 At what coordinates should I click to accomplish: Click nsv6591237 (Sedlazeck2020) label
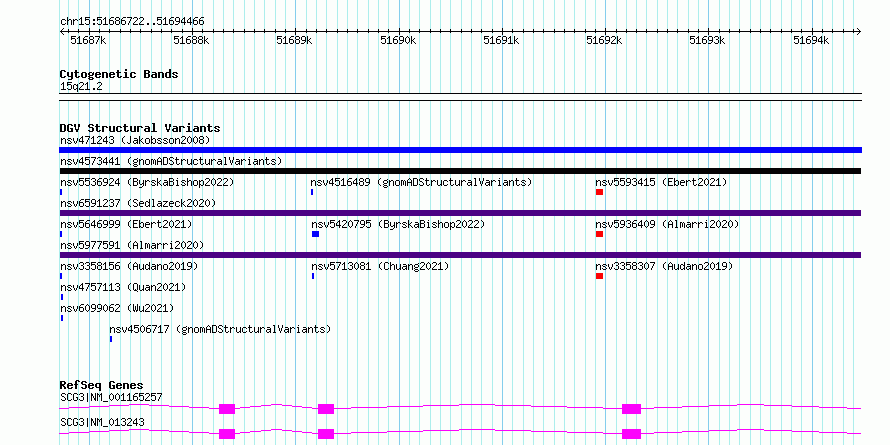point(138,203)
